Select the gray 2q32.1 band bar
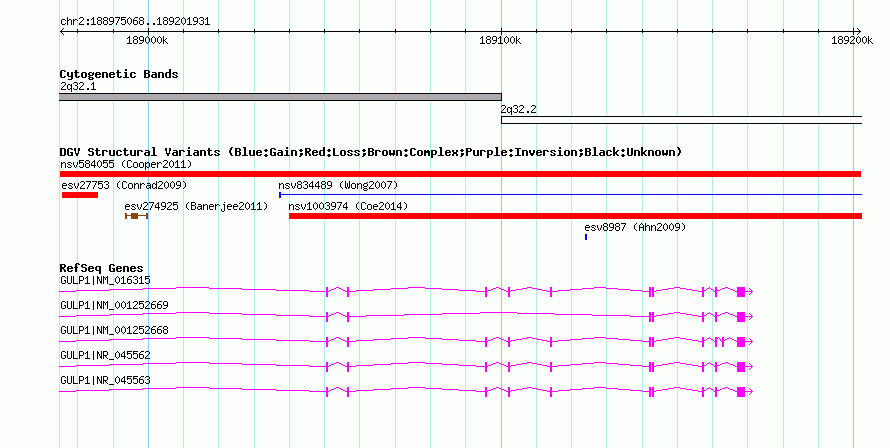The image size is (890, 448). pos(280,97)
